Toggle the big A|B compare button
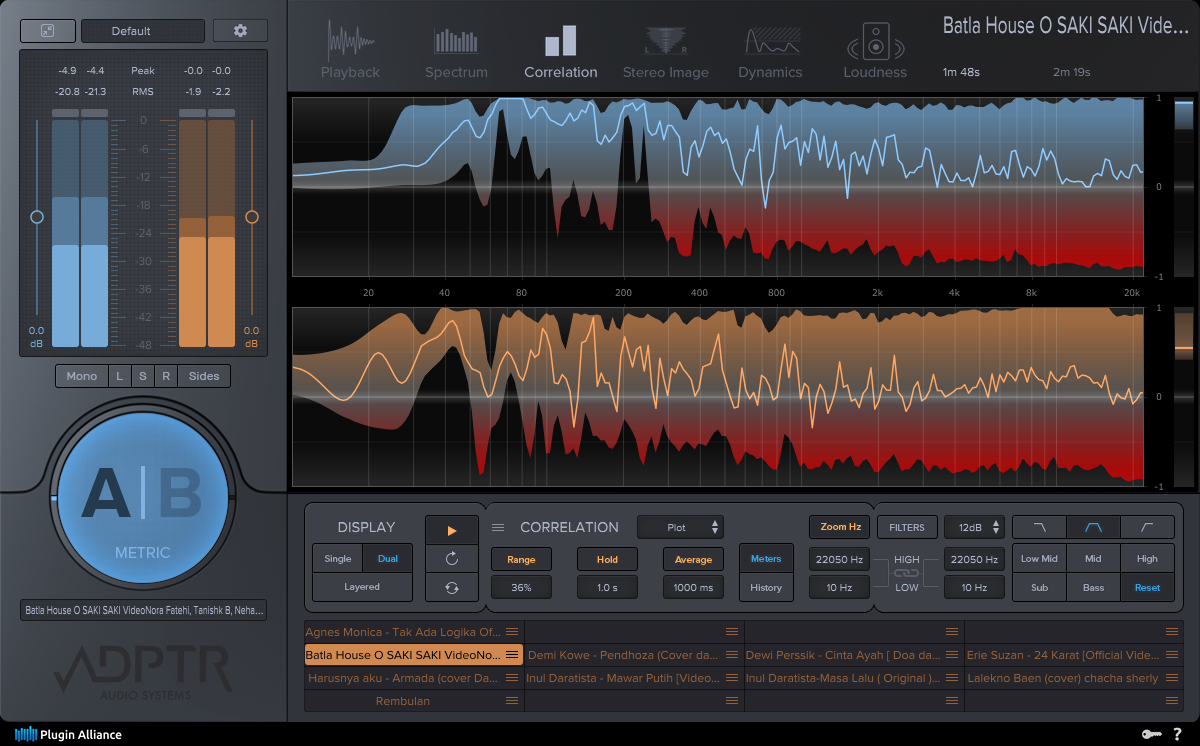 (142, 496)
